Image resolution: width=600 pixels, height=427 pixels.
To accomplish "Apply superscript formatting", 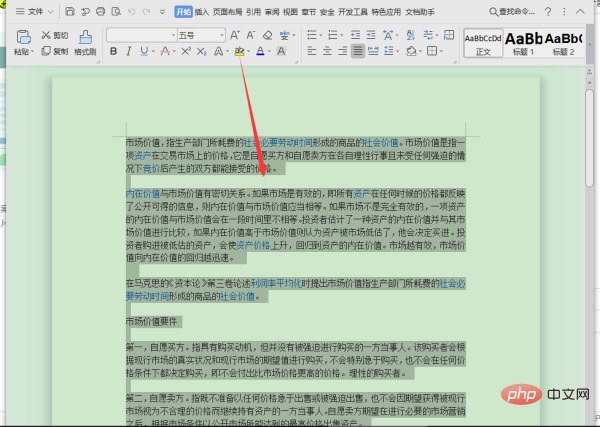I will [188, 51].
